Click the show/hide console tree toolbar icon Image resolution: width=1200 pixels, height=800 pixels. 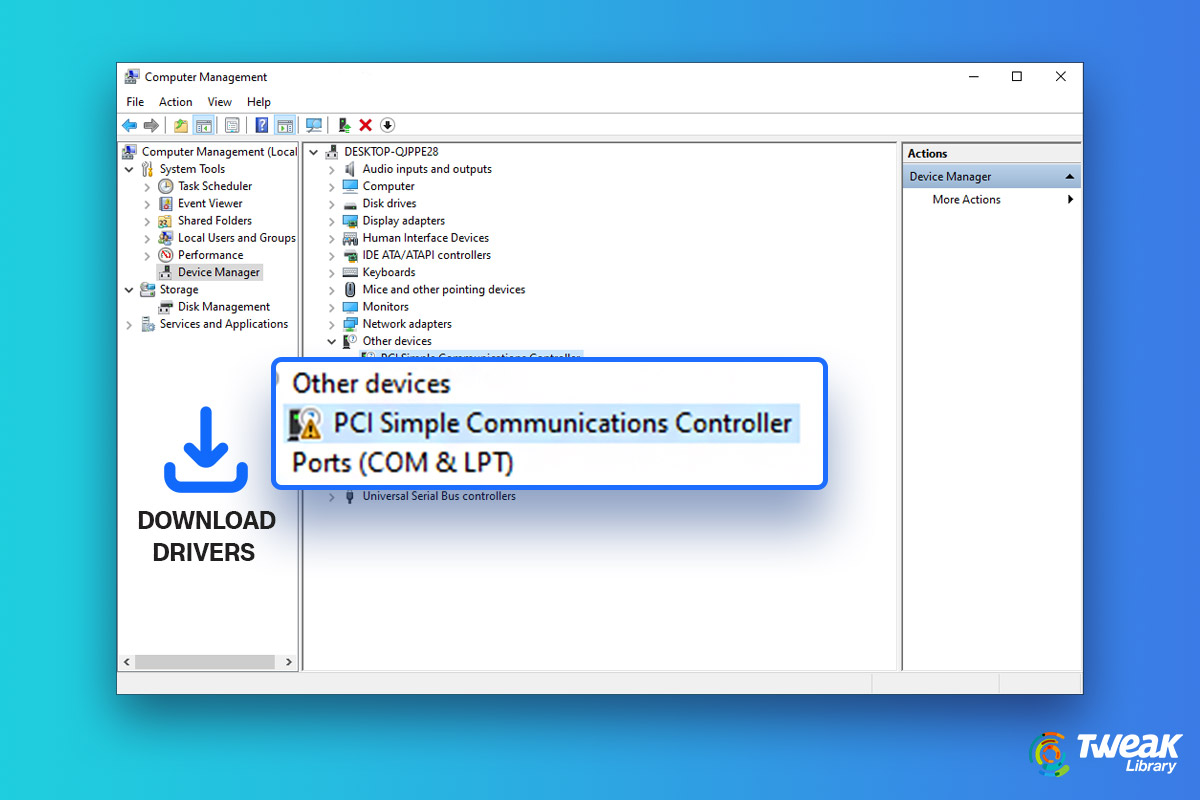(x=205, y=124)
